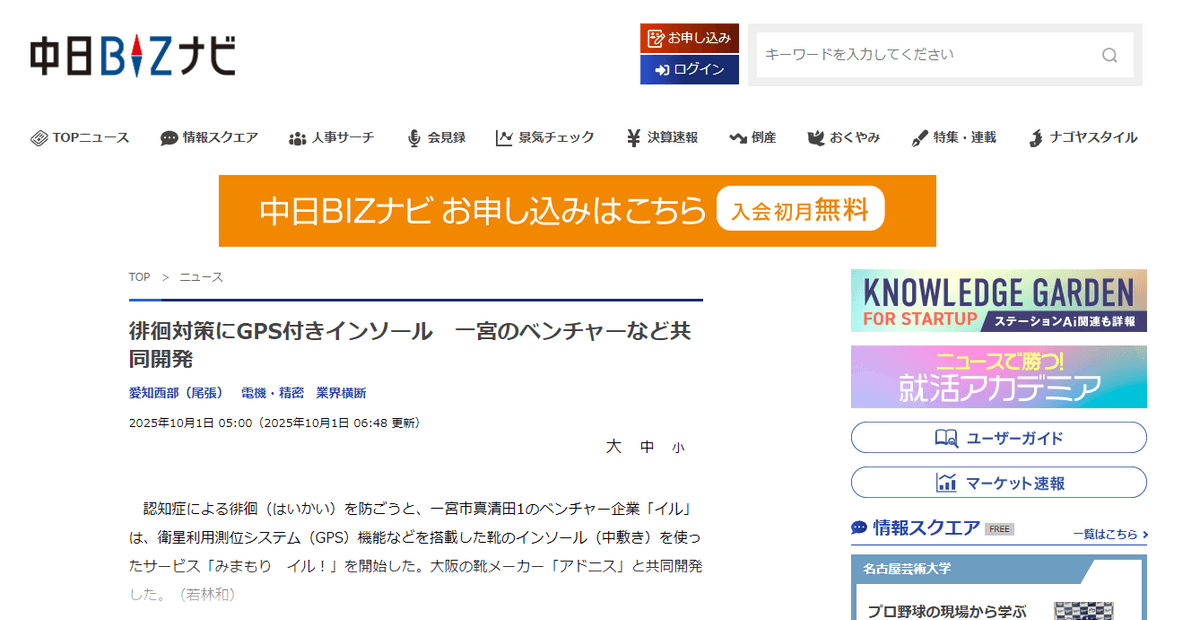Click the 一覧はこちら link in the sidebar
This screenshot has width=1200, height=620.
click(1110, 534)
